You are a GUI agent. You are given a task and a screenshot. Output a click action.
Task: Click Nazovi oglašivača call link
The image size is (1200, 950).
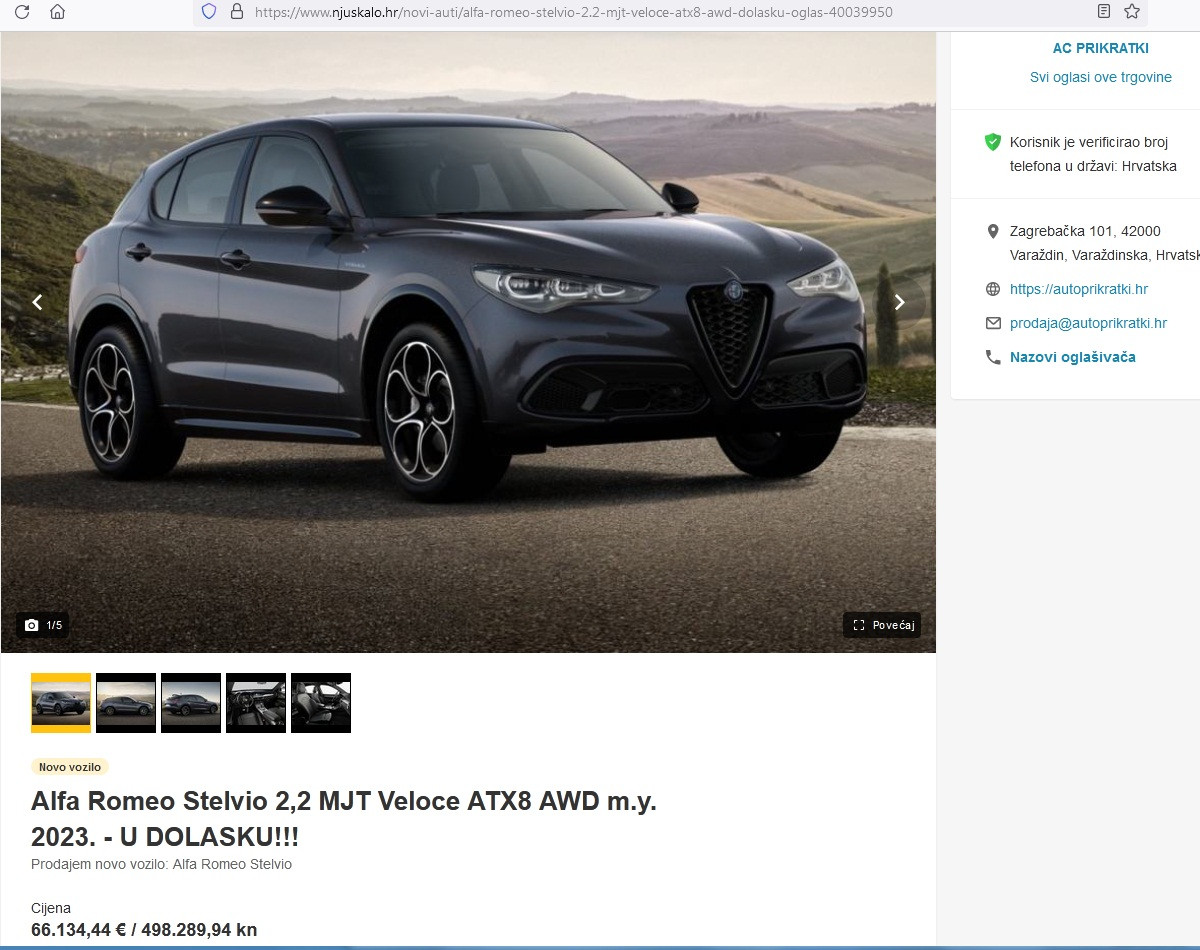click(x=1073, y=357)
